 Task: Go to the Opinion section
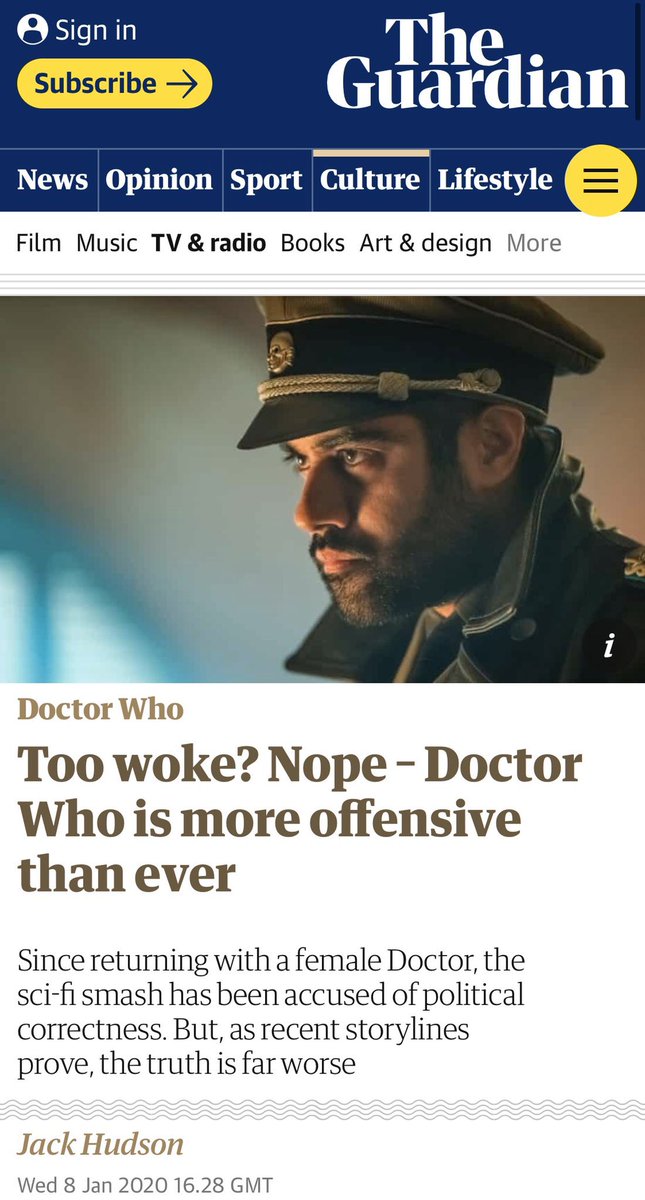point(159,180)
